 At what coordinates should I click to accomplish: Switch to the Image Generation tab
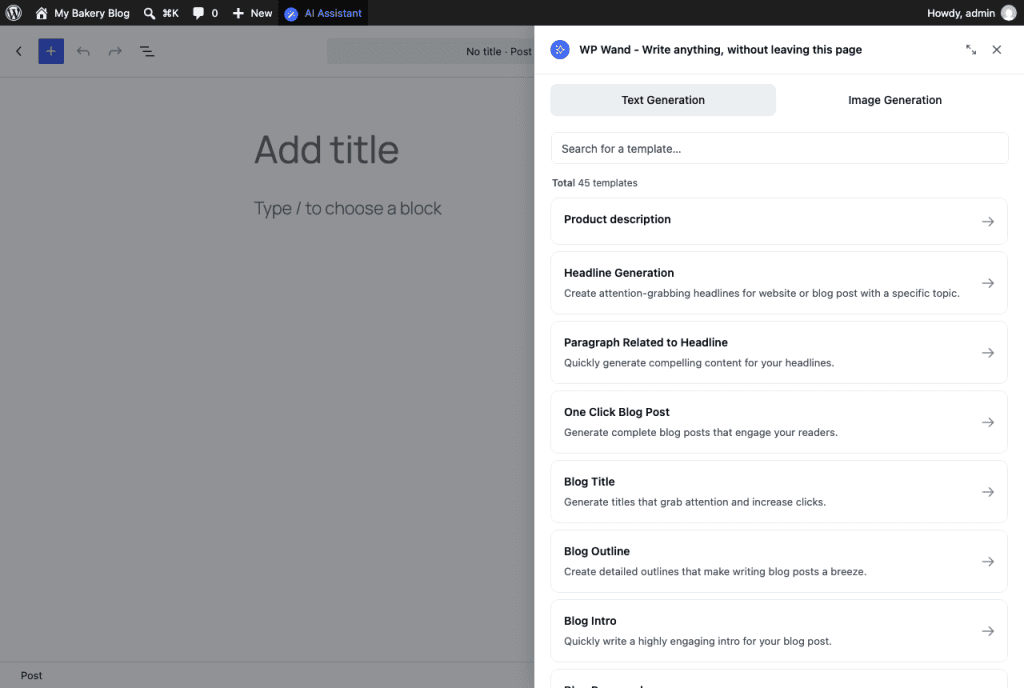pos(895,100)
